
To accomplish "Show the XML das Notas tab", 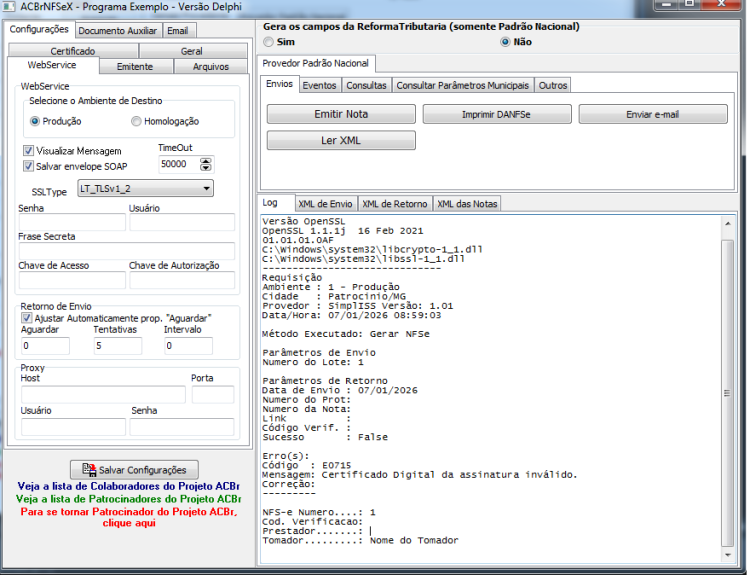I will pyautogui.click(x=467, y=204).
